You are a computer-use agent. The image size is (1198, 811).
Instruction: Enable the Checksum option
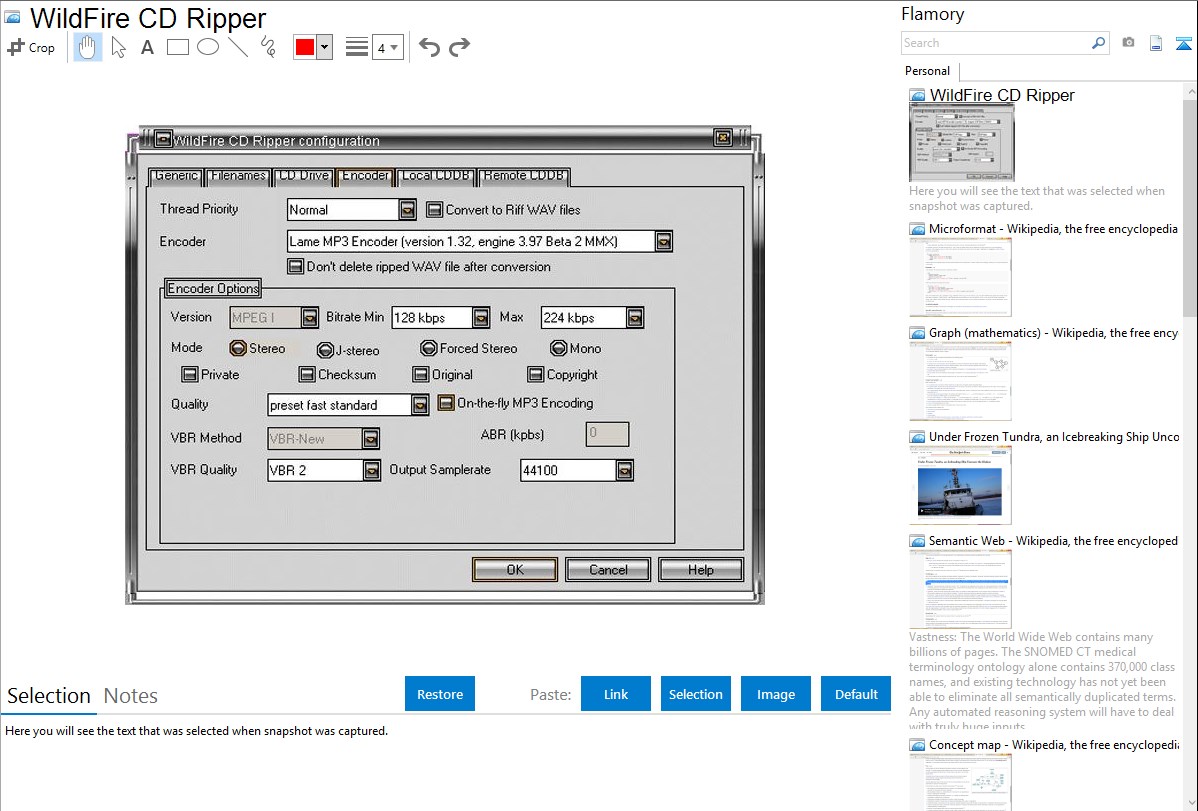click(x=306, y=375)
